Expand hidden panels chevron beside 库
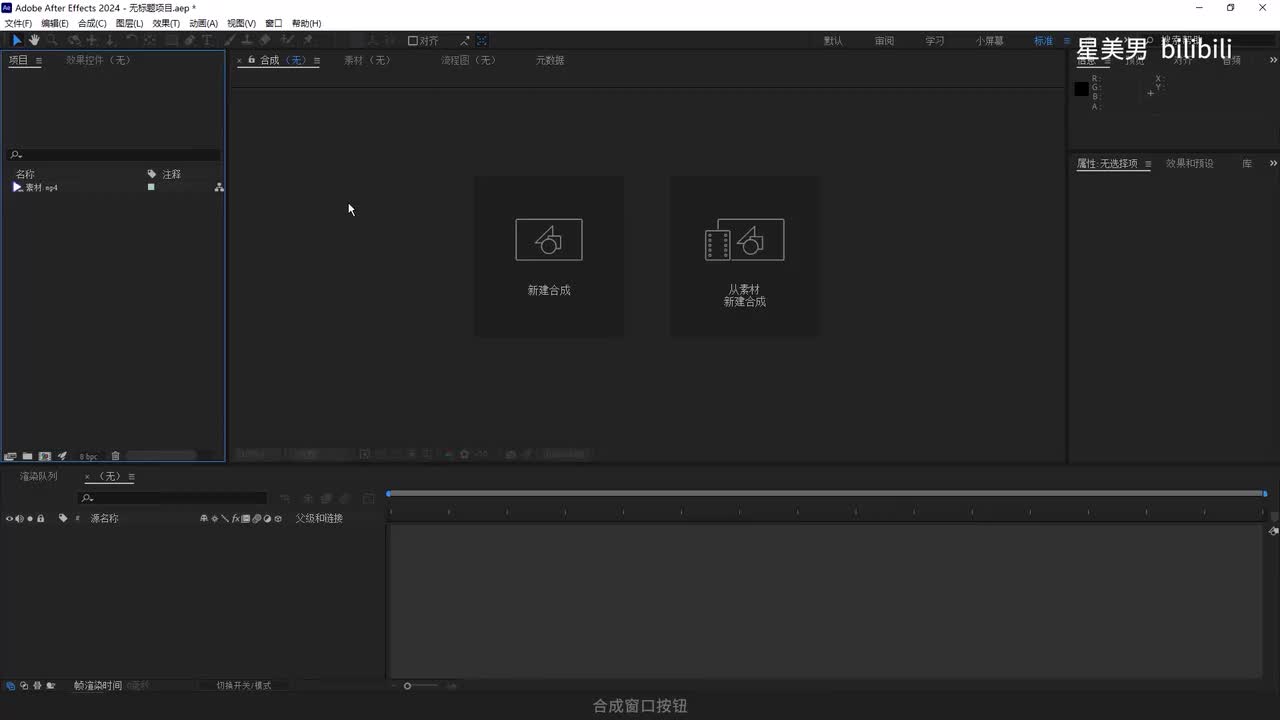1280x720 pixels. pos(1273,163)
